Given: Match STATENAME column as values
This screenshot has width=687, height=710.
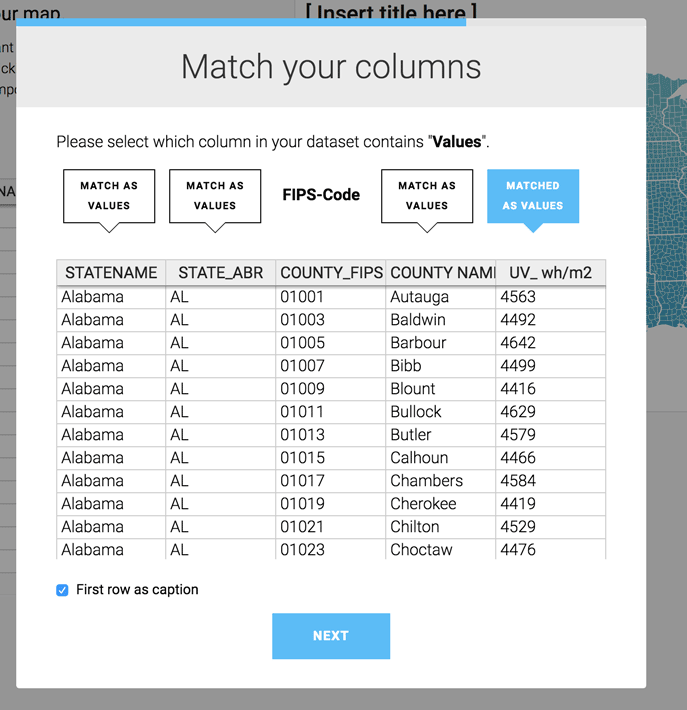Looking at the screenshot, I should click(109, 196).
